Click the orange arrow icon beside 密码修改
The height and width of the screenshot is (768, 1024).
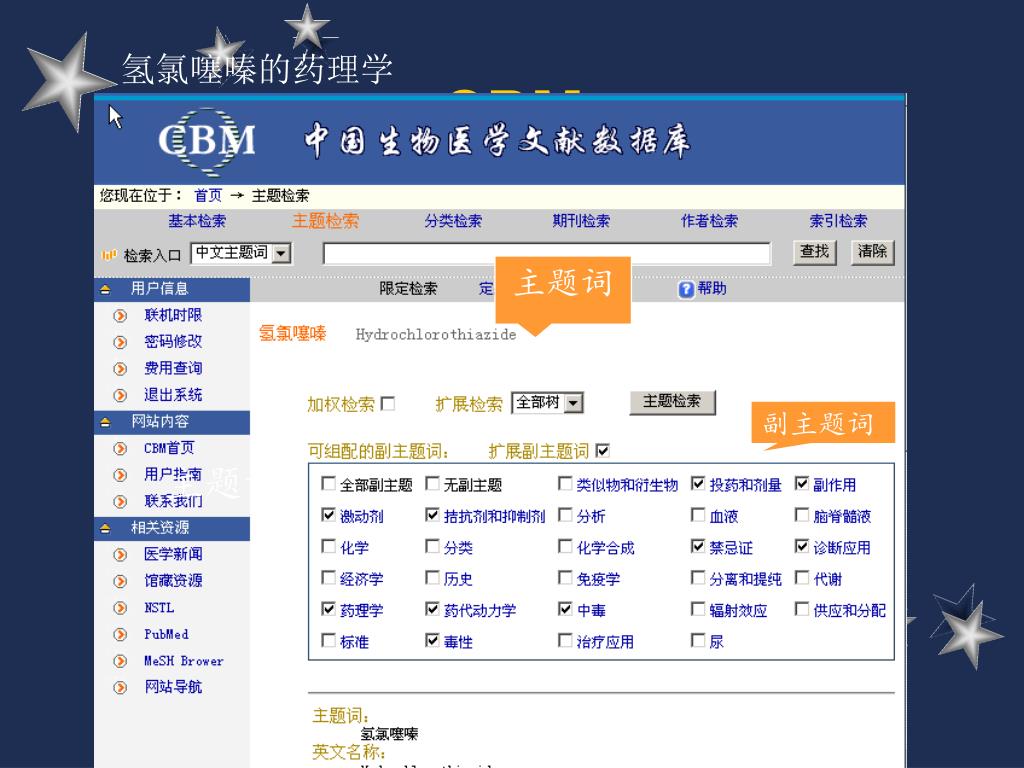[x=120, y=342]
